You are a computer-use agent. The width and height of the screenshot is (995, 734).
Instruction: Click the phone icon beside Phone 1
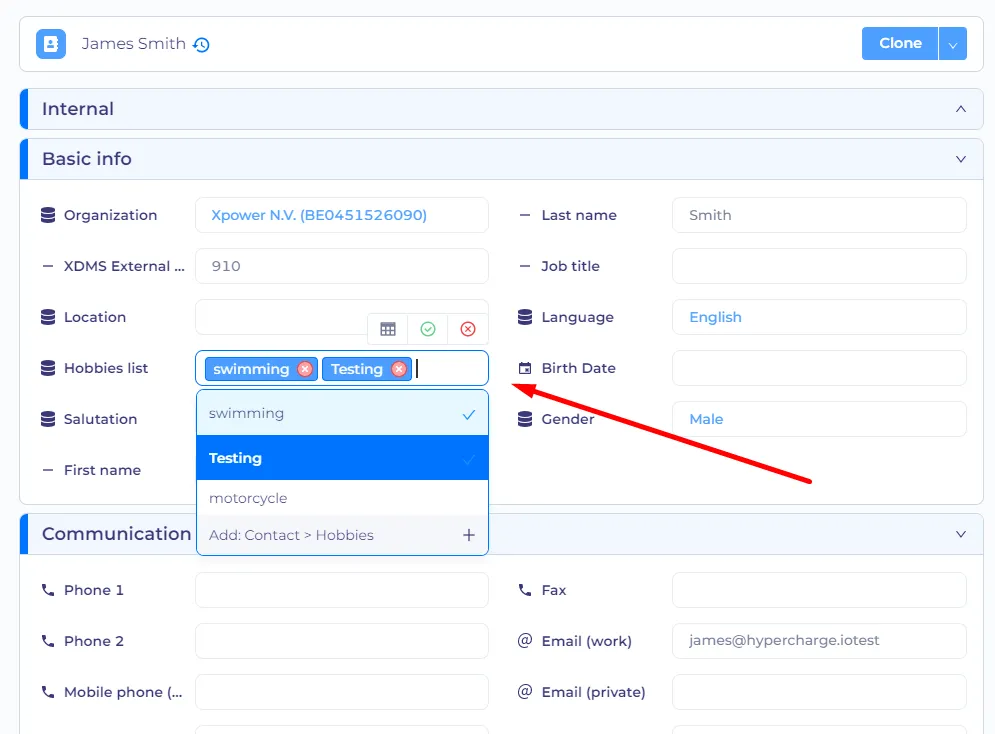pyautogui.click(x=48, y=590)
